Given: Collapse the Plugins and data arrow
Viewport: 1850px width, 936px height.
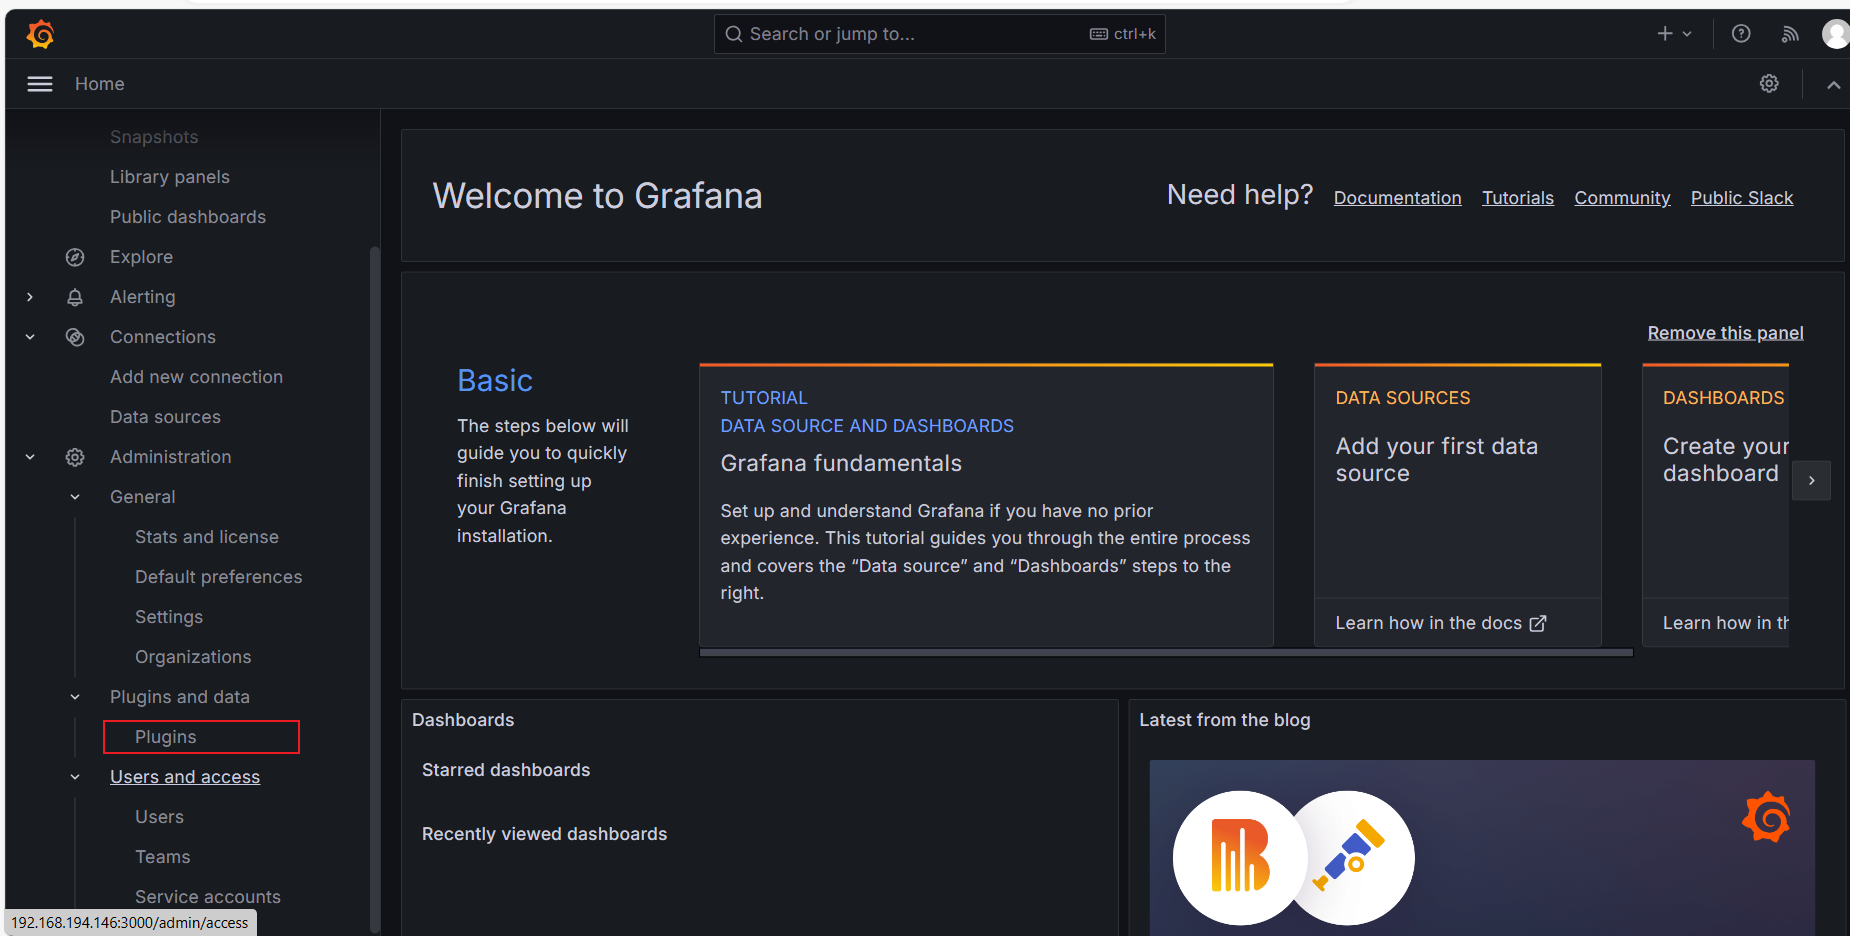Looking at the screenshot, I should (75, 697).
